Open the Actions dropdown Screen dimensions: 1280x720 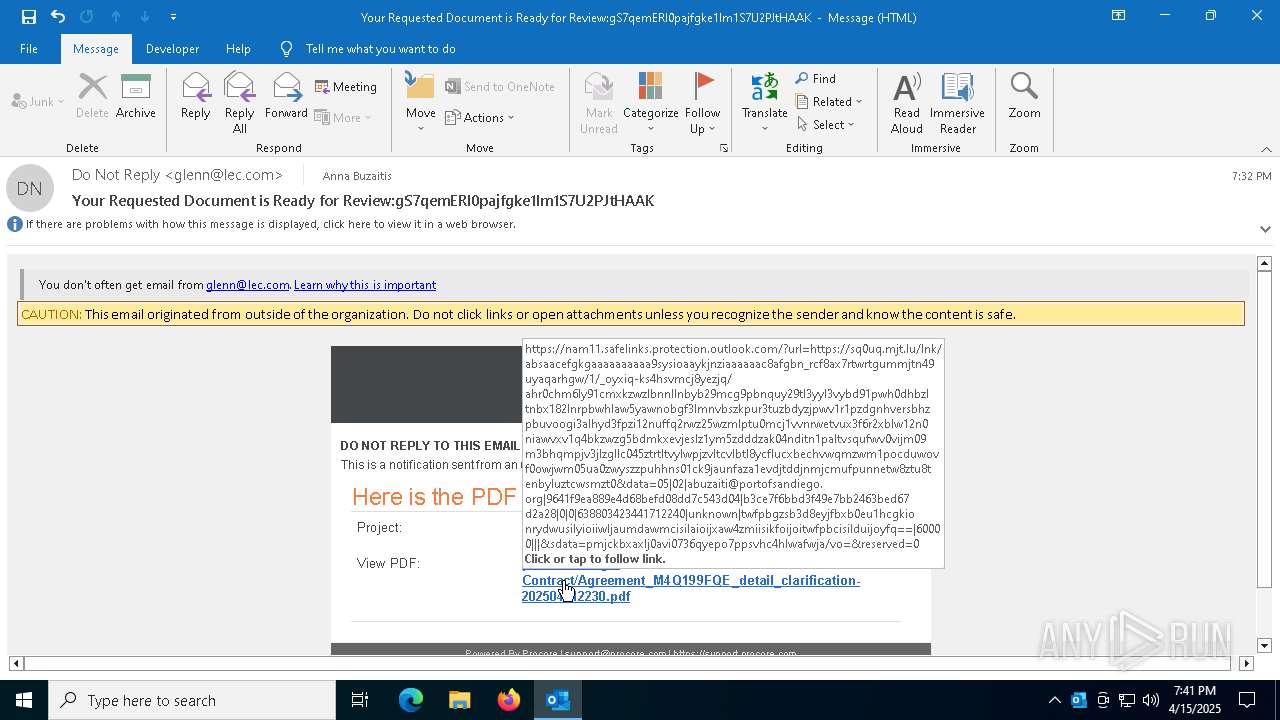(480, 117)
